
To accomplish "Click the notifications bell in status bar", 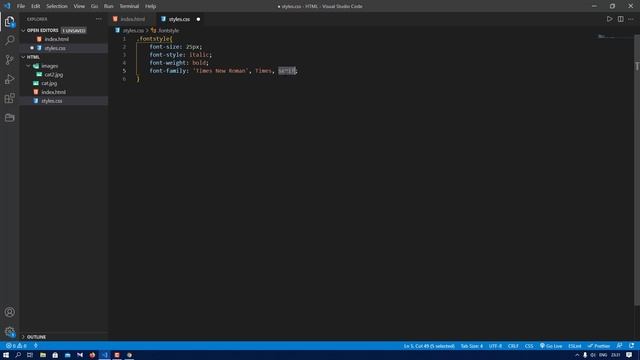I will 631,346.
